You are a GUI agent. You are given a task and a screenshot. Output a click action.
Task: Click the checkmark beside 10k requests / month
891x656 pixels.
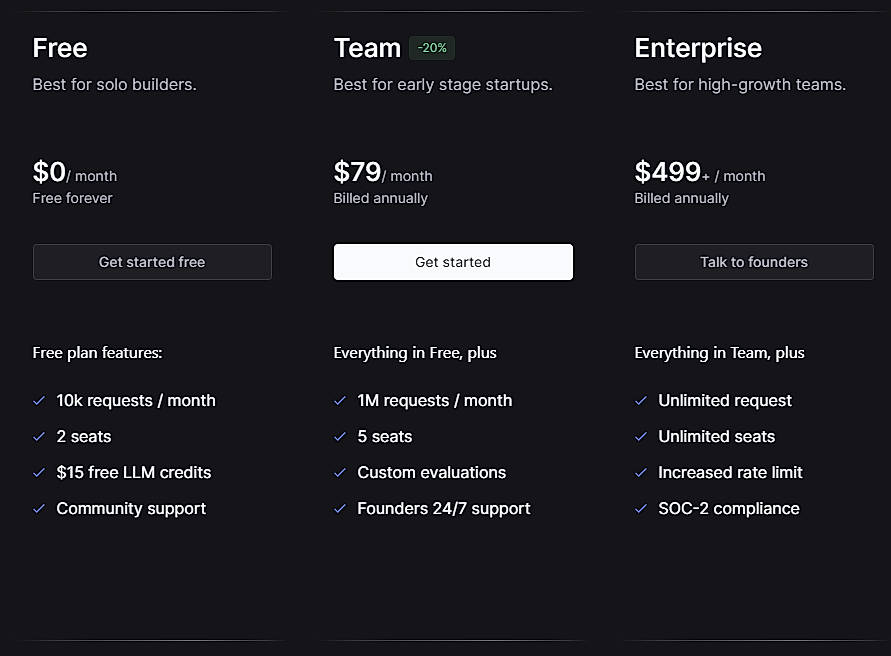pyautogui.click(x=39, y=400)
